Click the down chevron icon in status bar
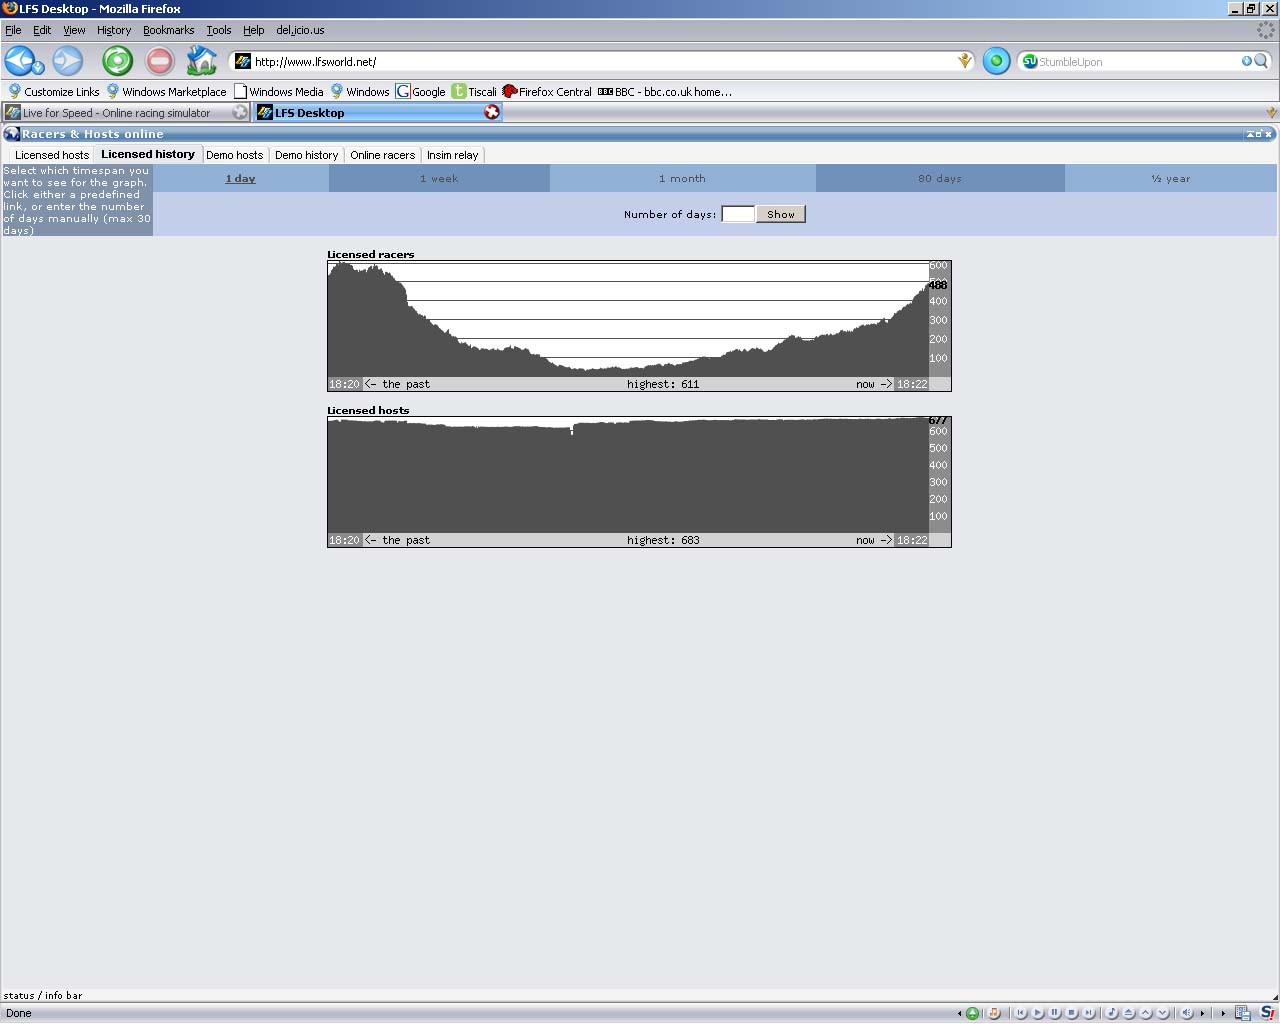 tap(1163, 1013)
